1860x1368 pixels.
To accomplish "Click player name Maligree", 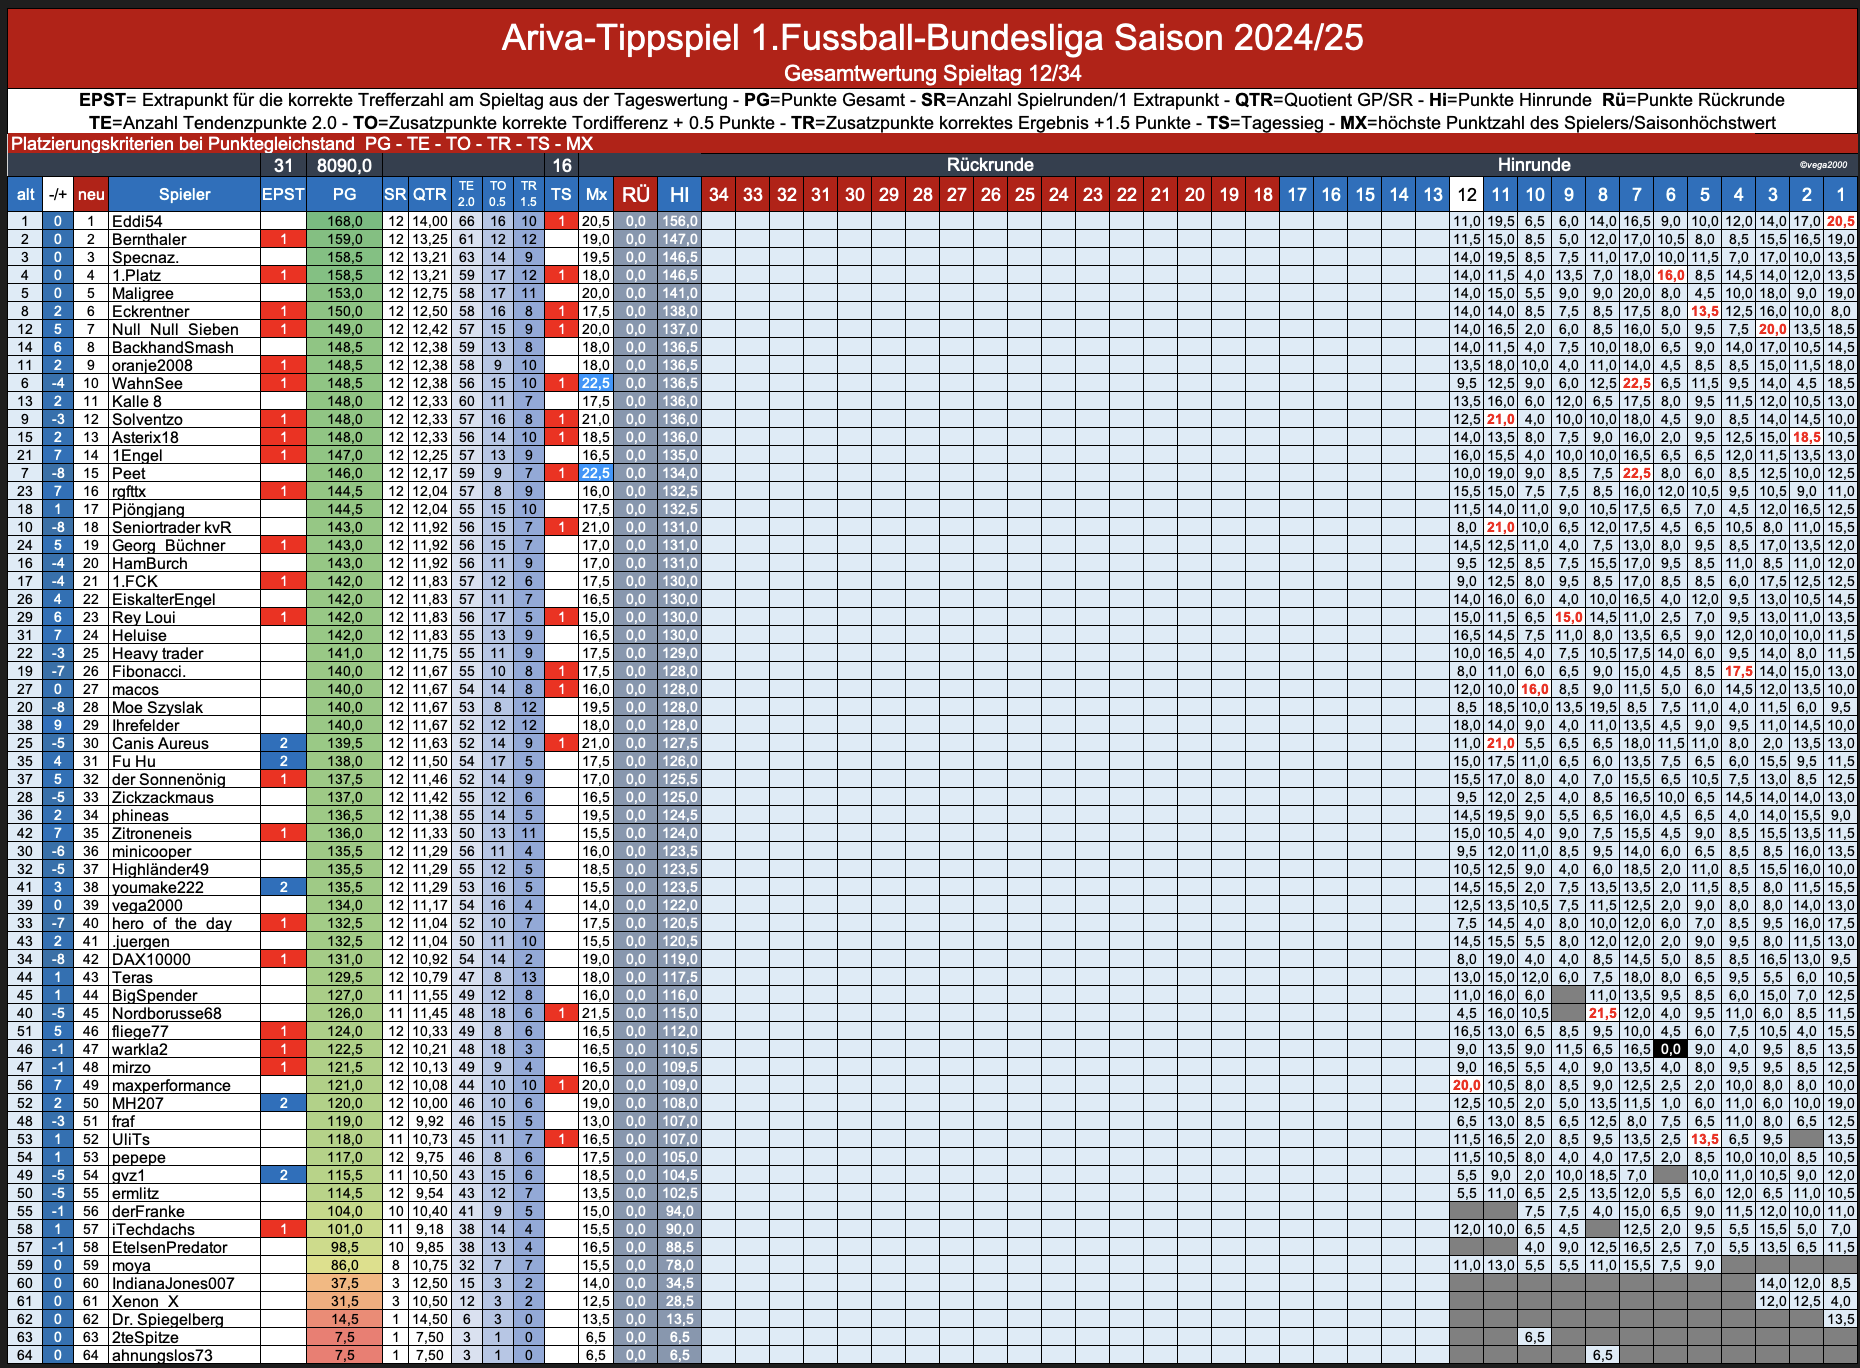I will [x=143, y=293].
